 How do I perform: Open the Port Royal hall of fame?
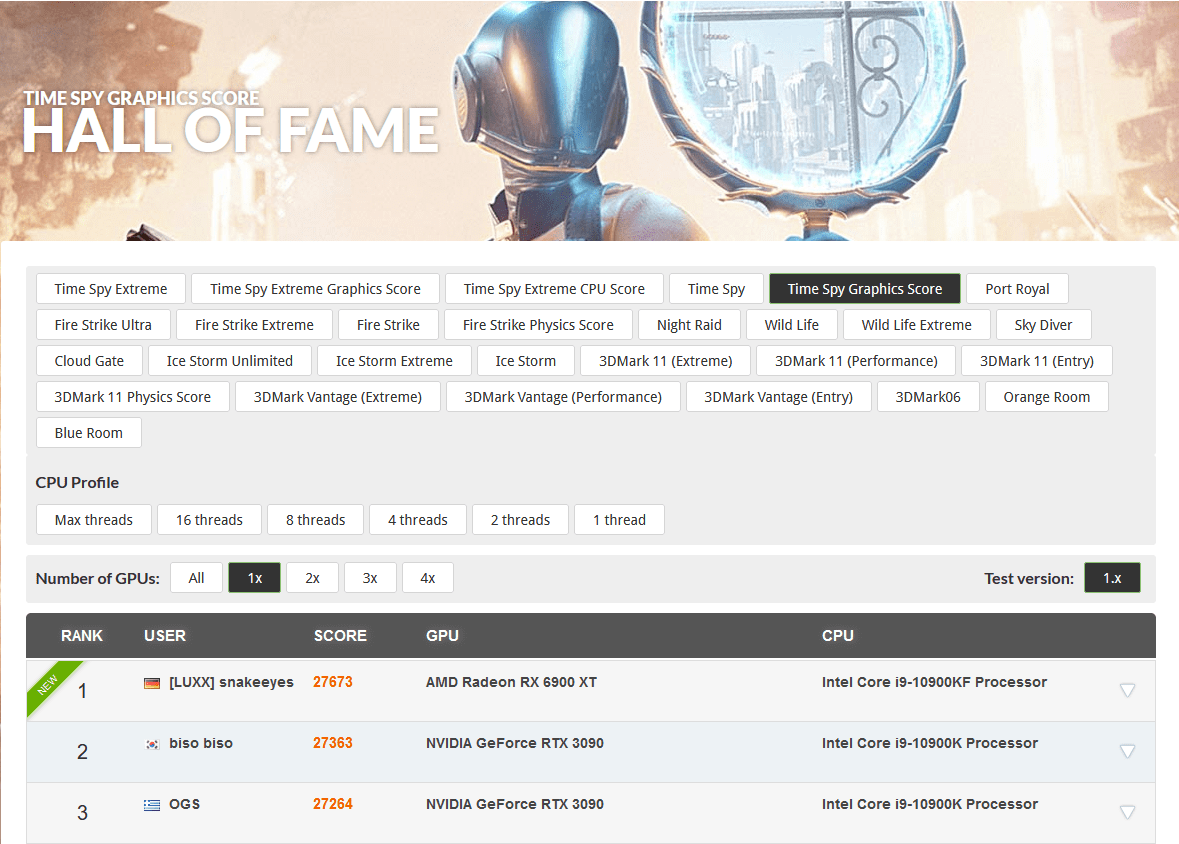(1017, 289)
